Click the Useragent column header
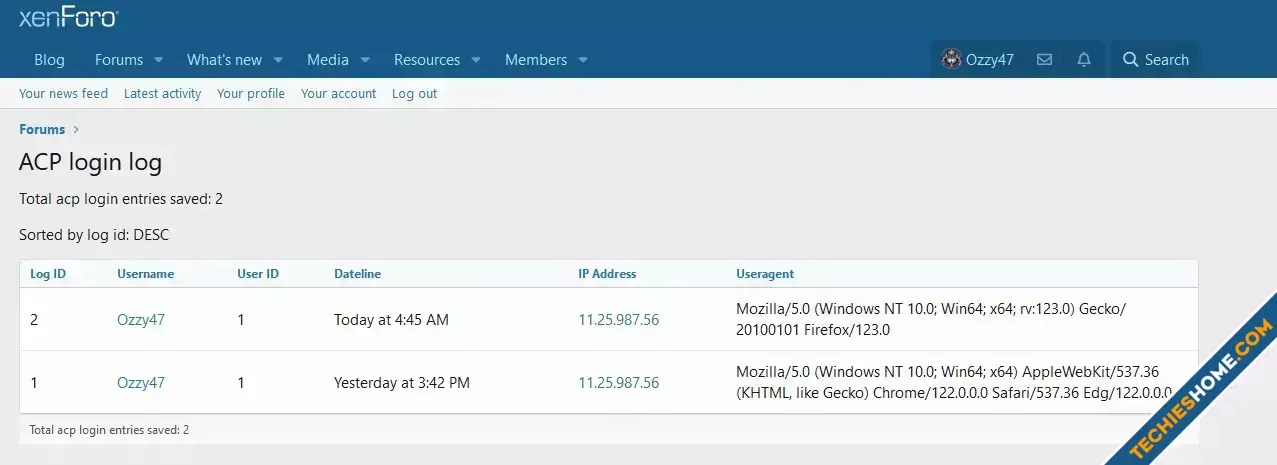 765,274
